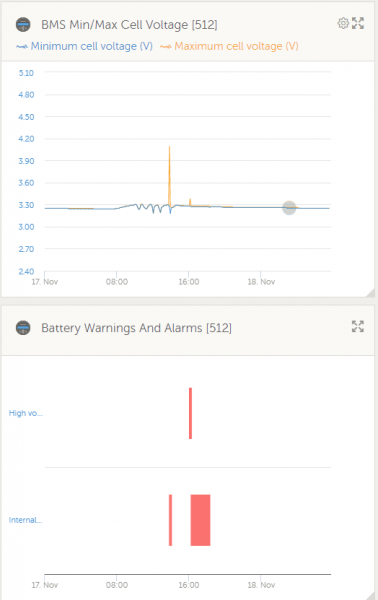The height and width of the screenshot is (600, 378).
Task: Toggle Minimum cell voltage (V) series
Action: [92, 46]
